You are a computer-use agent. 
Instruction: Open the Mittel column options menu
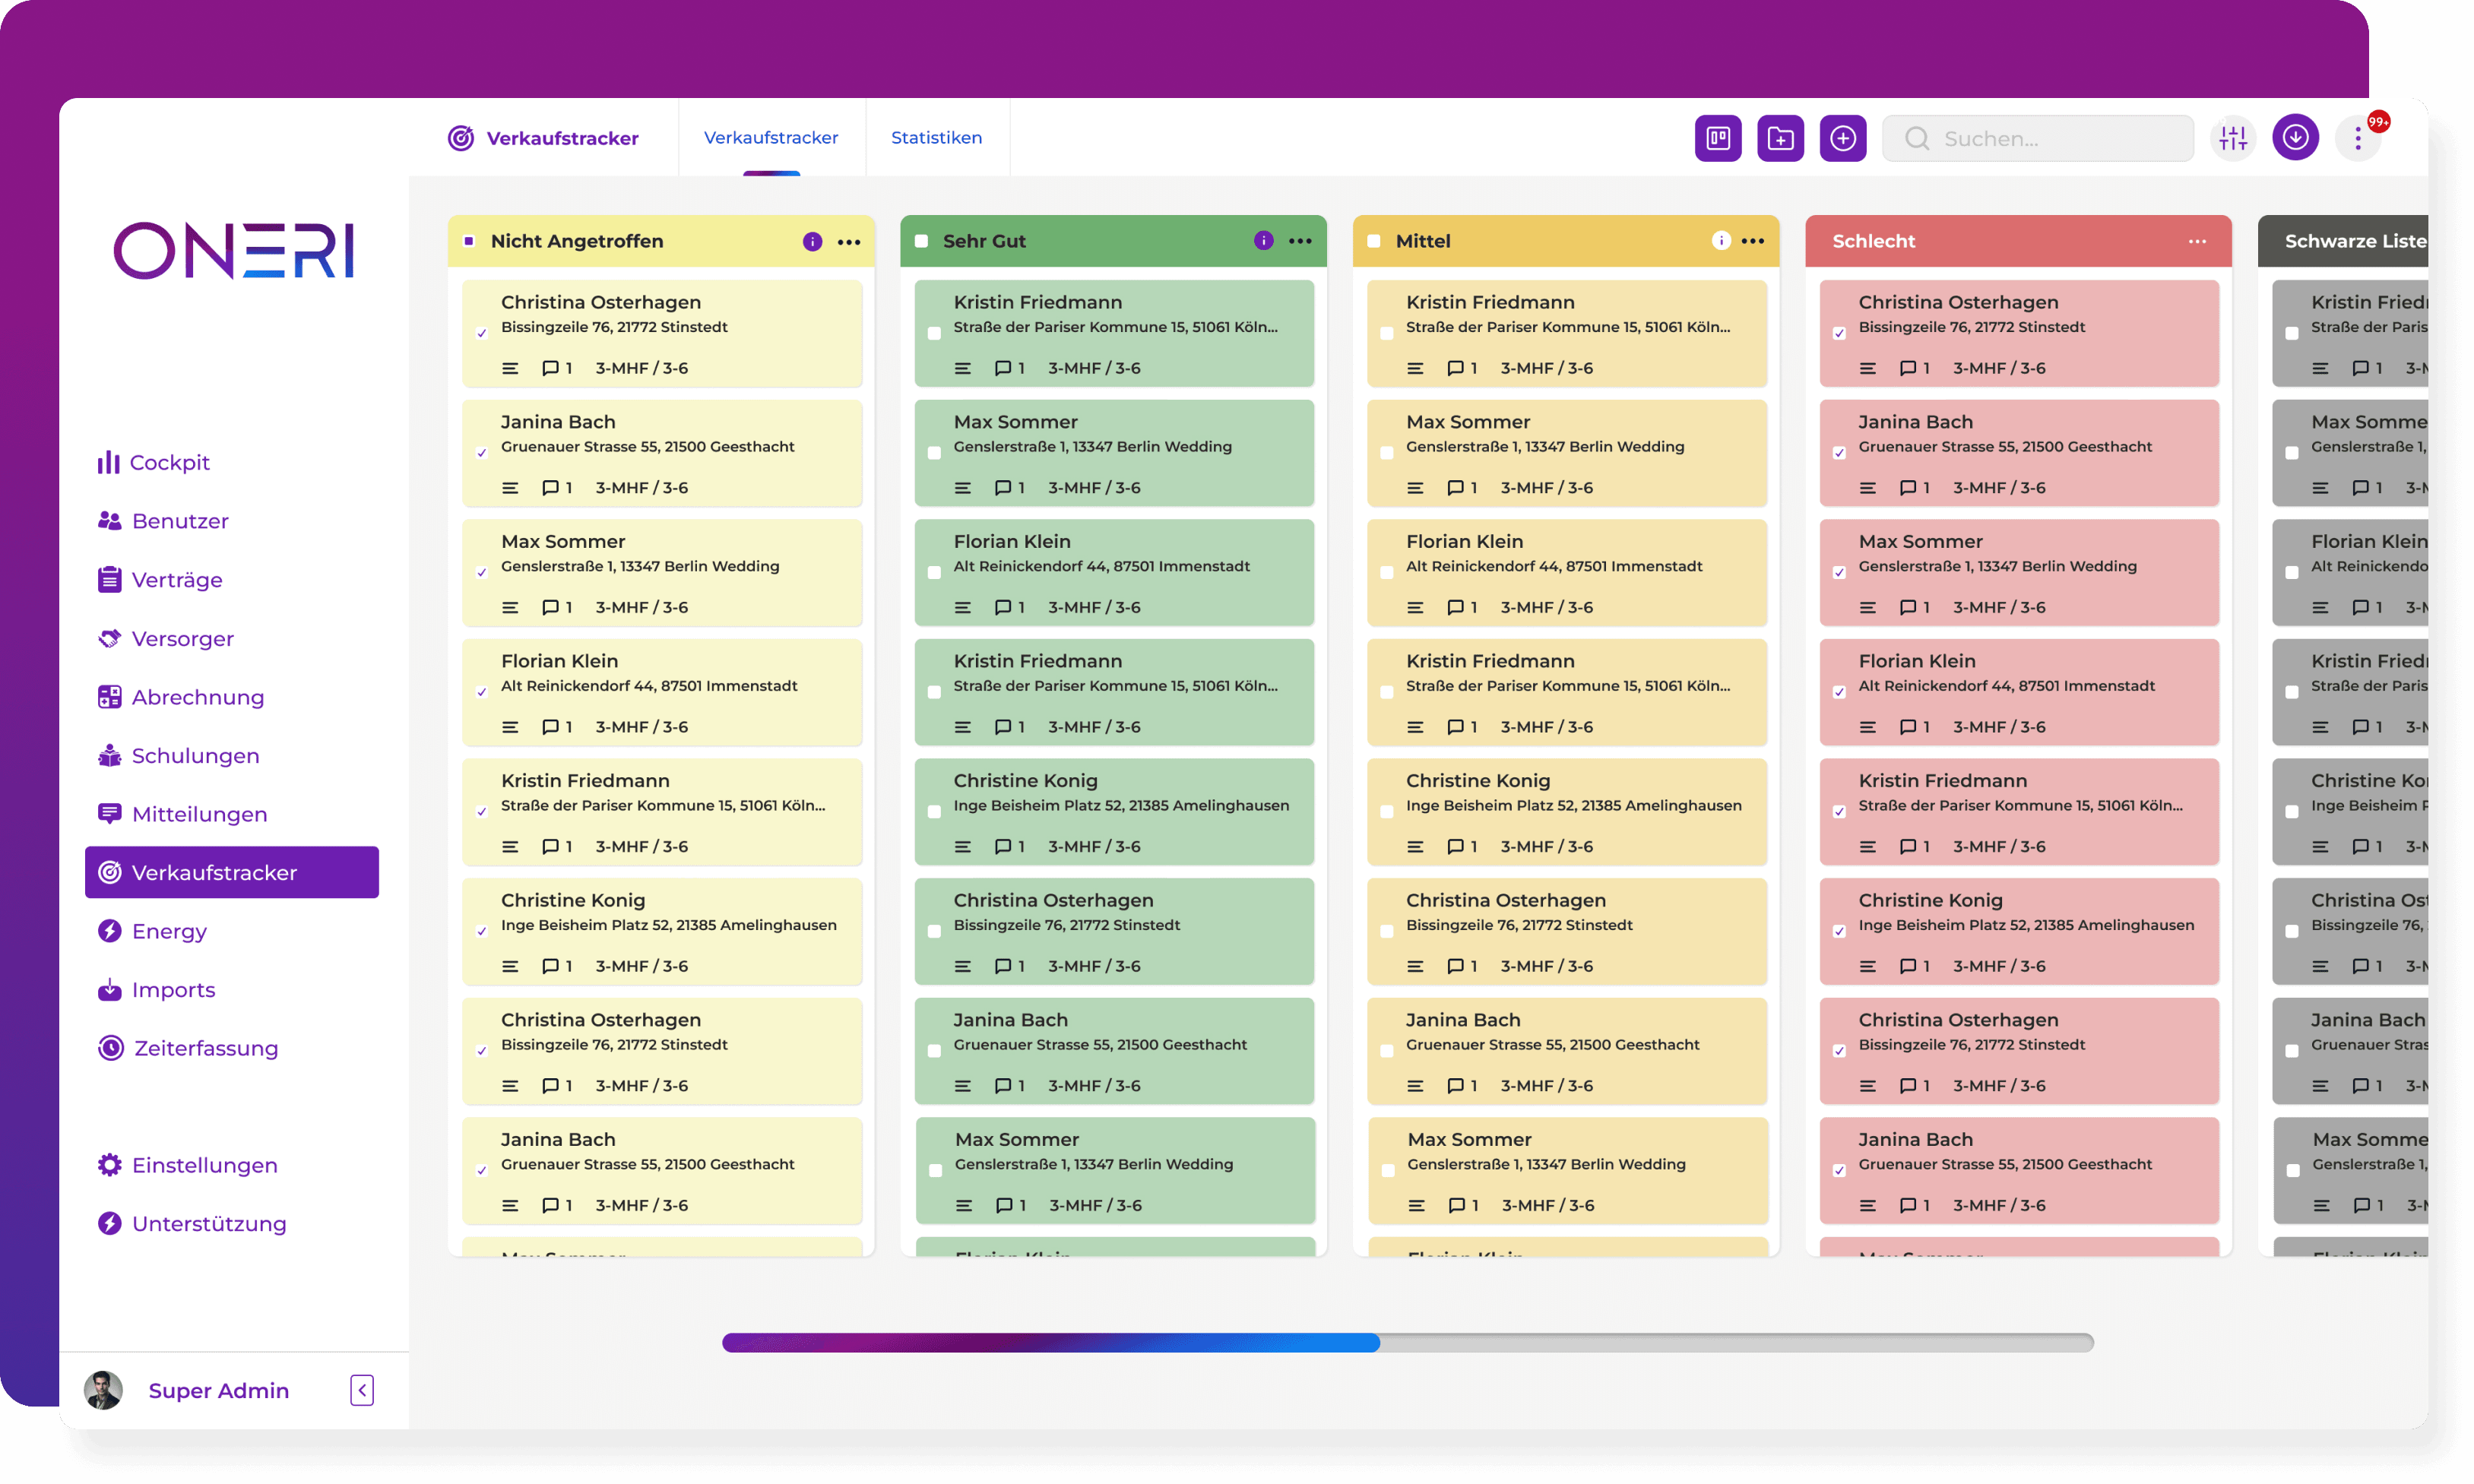[1753, 241]
